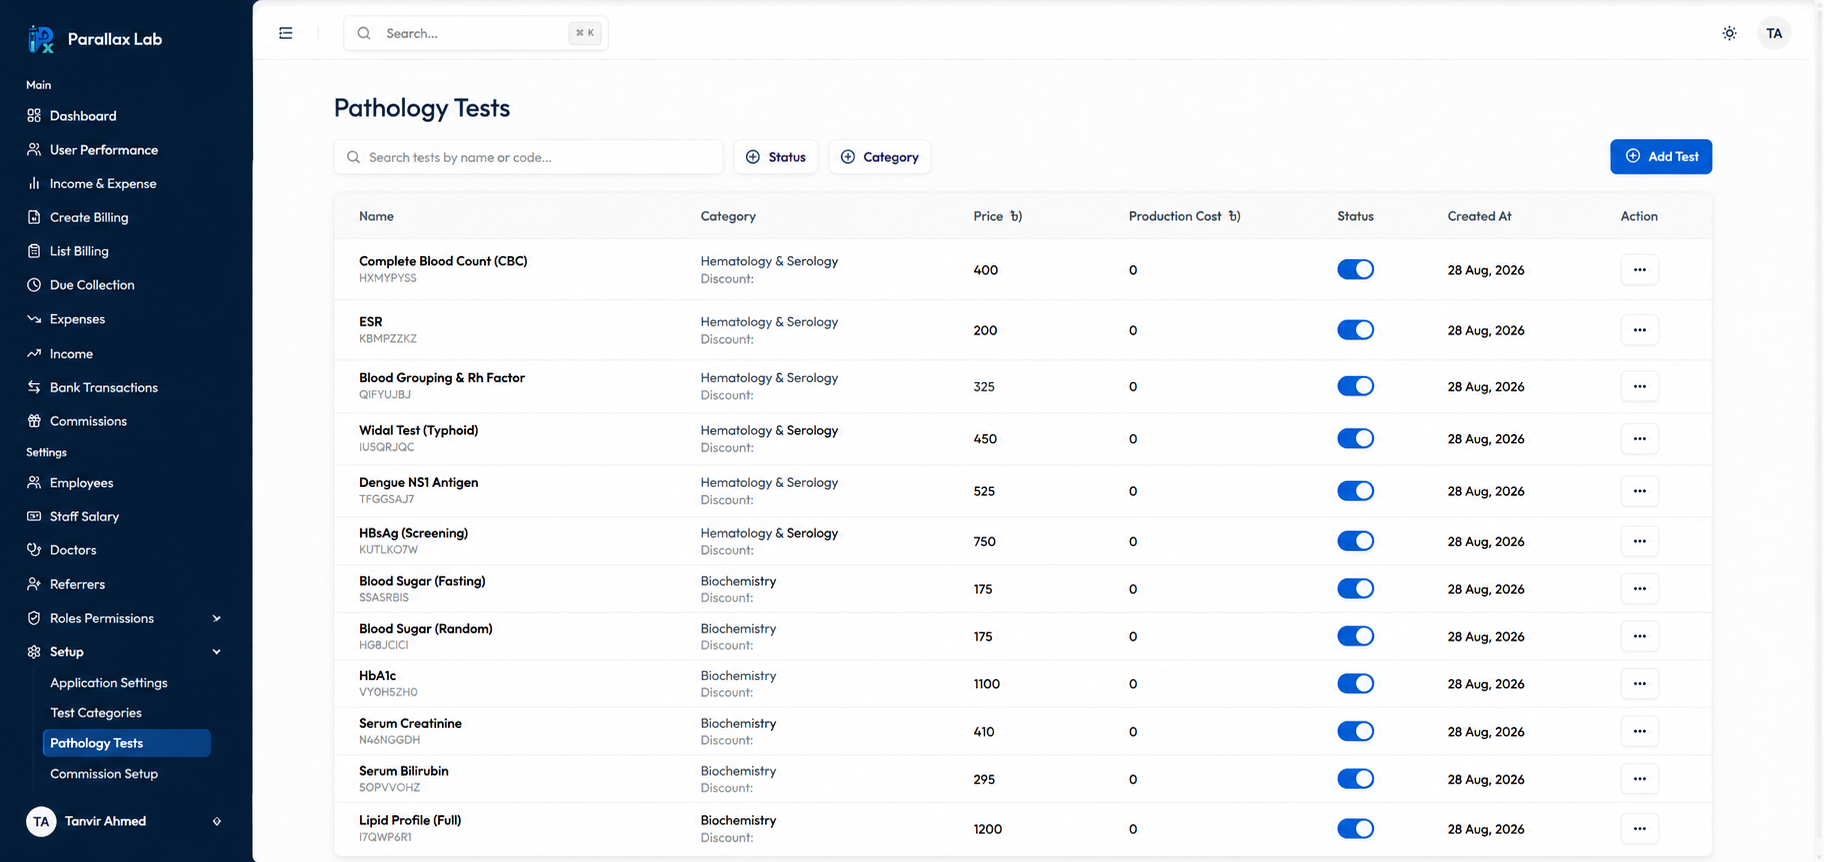Expand the Roles Permissions menu

coord(125,618)
